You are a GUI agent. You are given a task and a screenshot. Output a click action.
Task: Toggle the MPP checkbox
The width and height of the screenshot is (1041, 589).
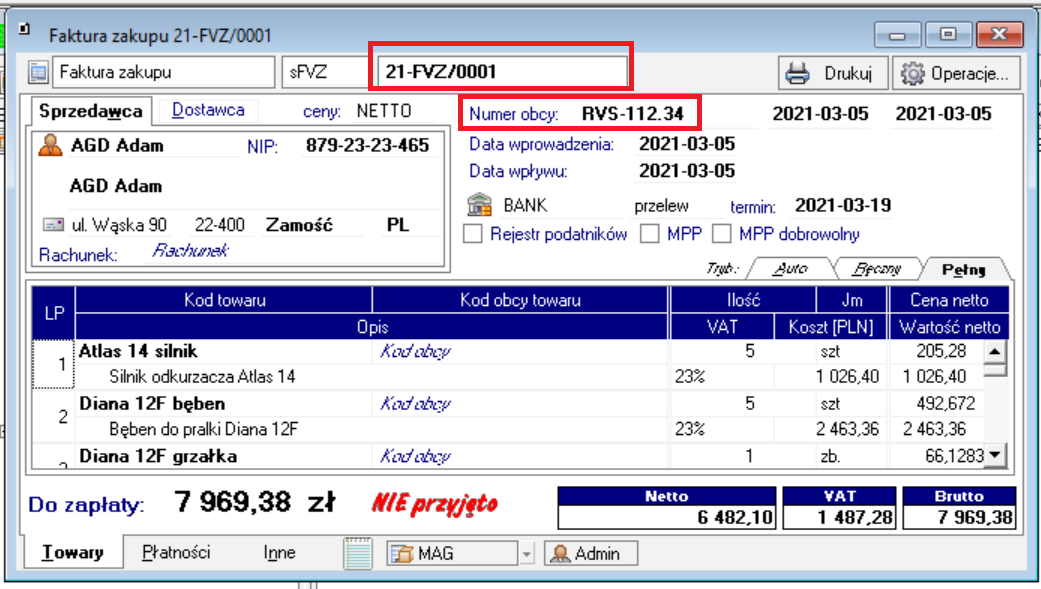click(650, 235)
